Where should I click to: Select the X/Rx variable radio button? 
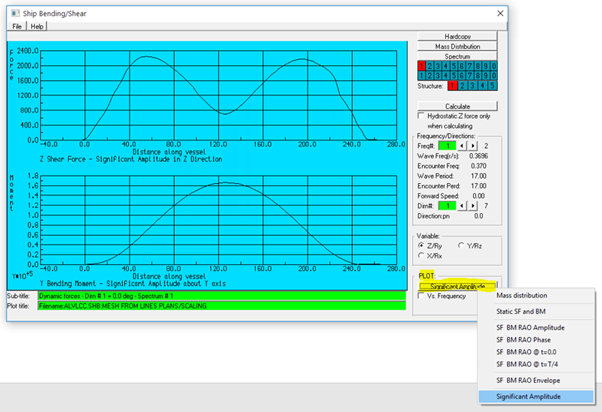[420, 255]
